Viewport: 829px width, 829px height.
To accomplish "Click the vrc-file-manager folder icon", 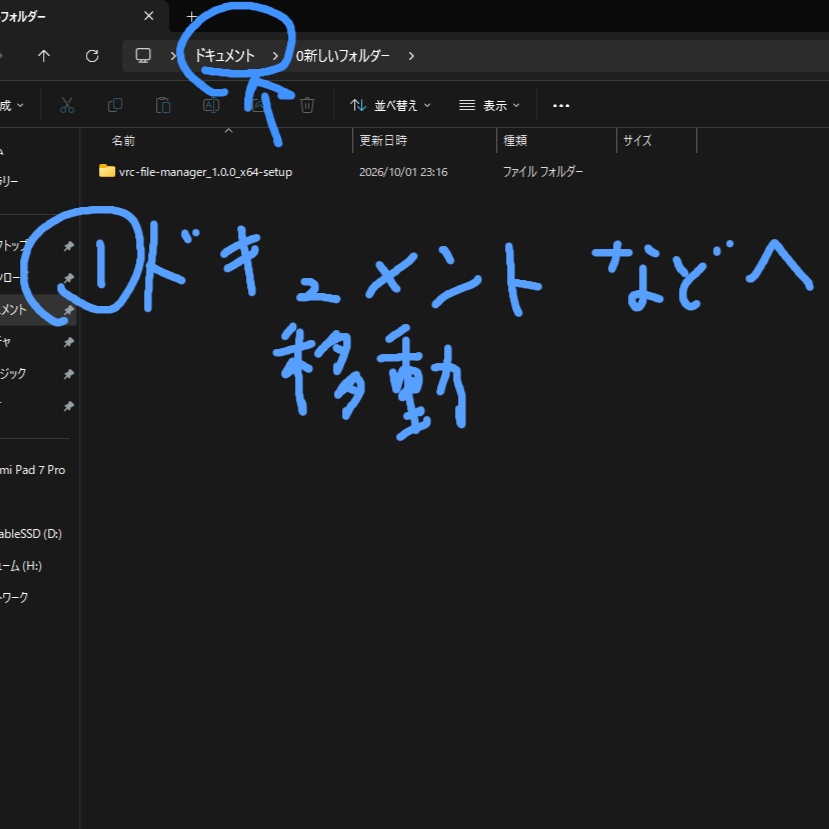I will (x=107, y=171).
